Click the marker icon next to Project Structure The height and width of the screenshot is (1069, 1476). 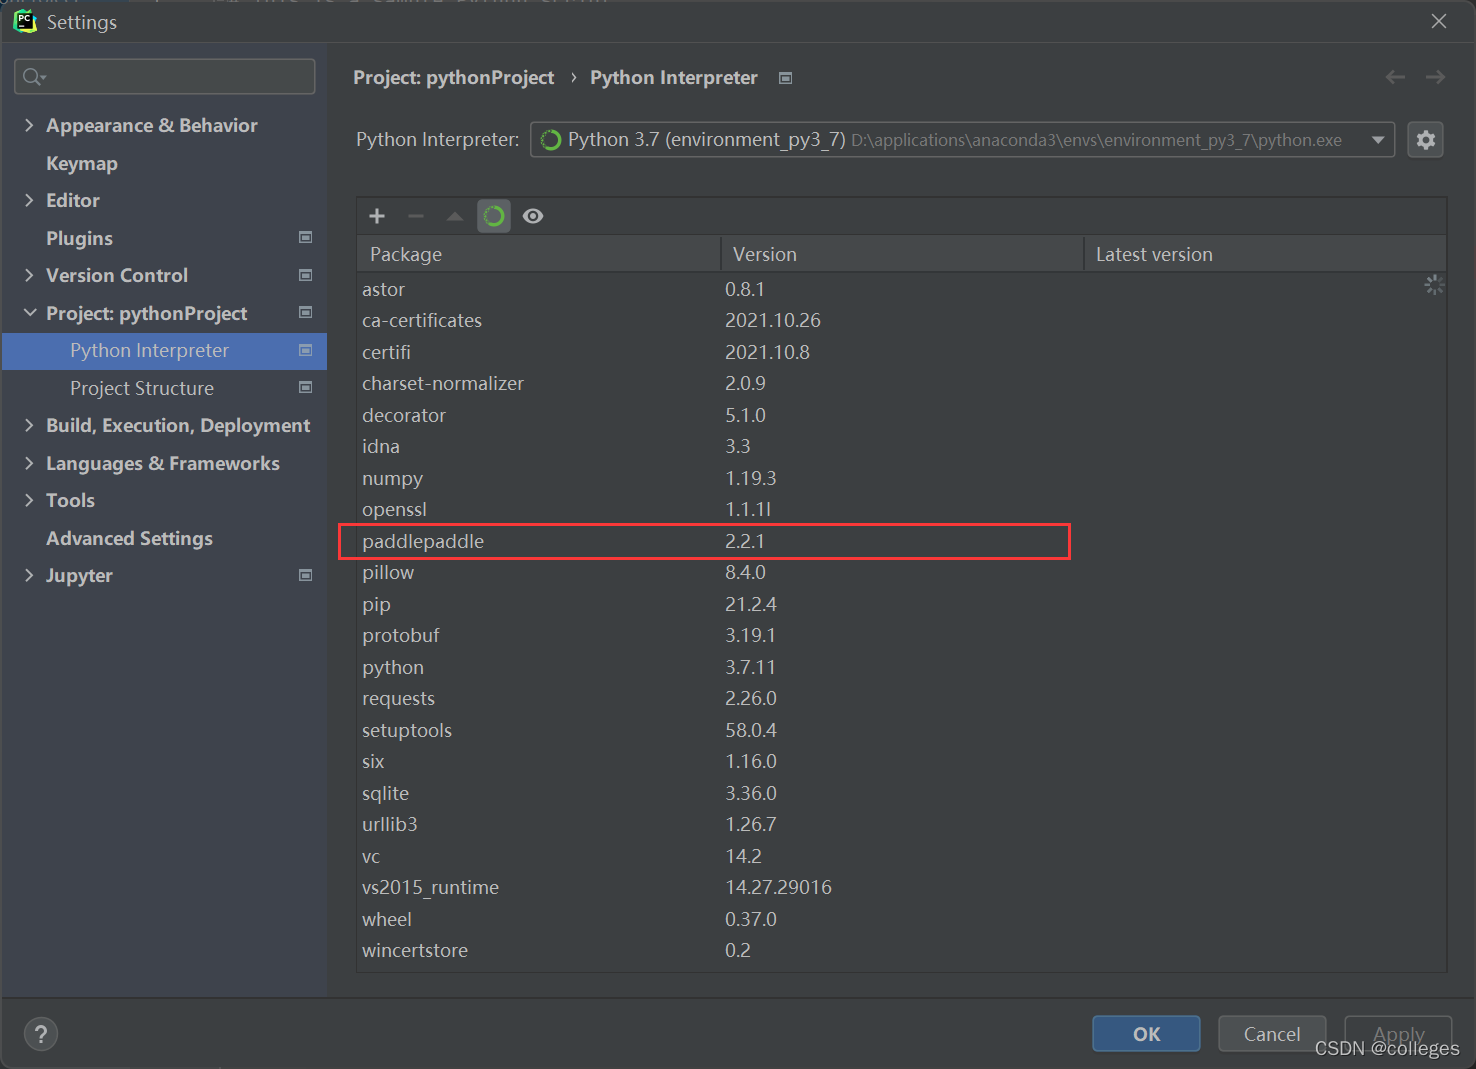pyautogui.click(x=306, y=387)
